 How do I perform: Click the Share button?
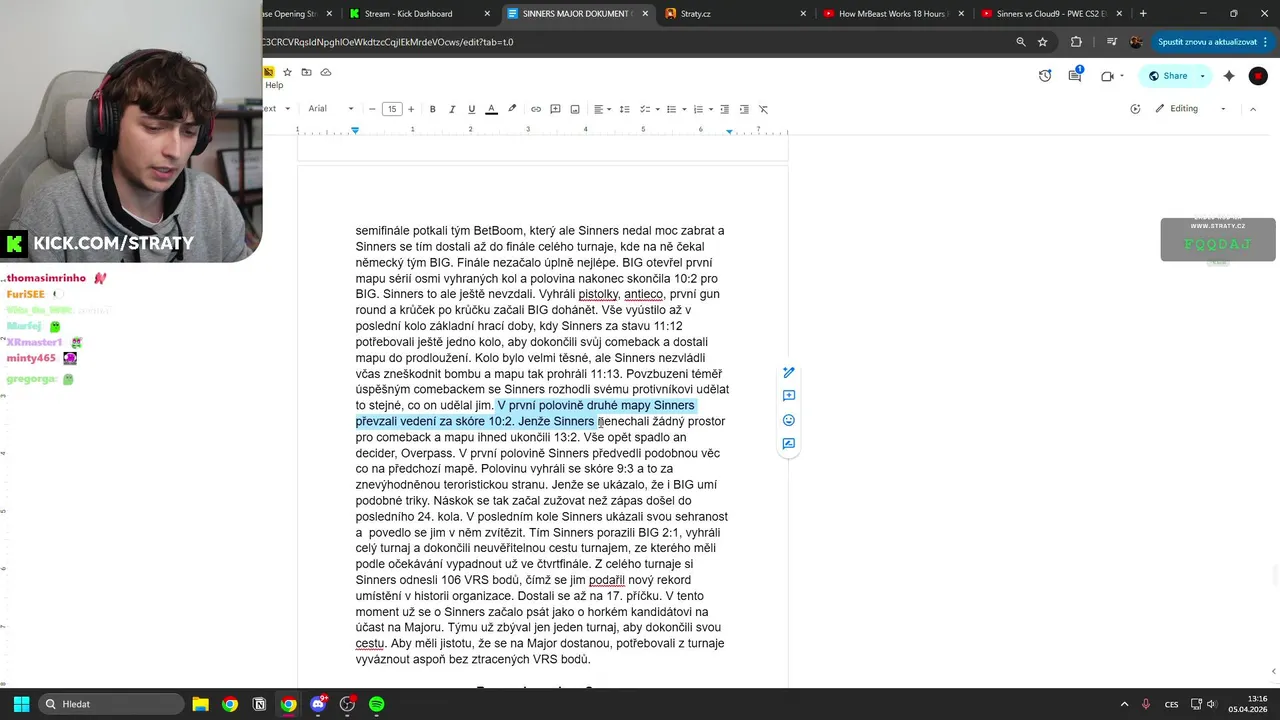coord(1168,76)
